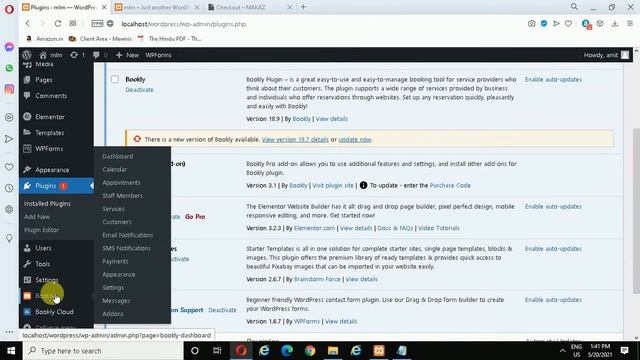The image size is (640, 360).
Task: View version 19.7 details link
Action: tap(295, 140)
